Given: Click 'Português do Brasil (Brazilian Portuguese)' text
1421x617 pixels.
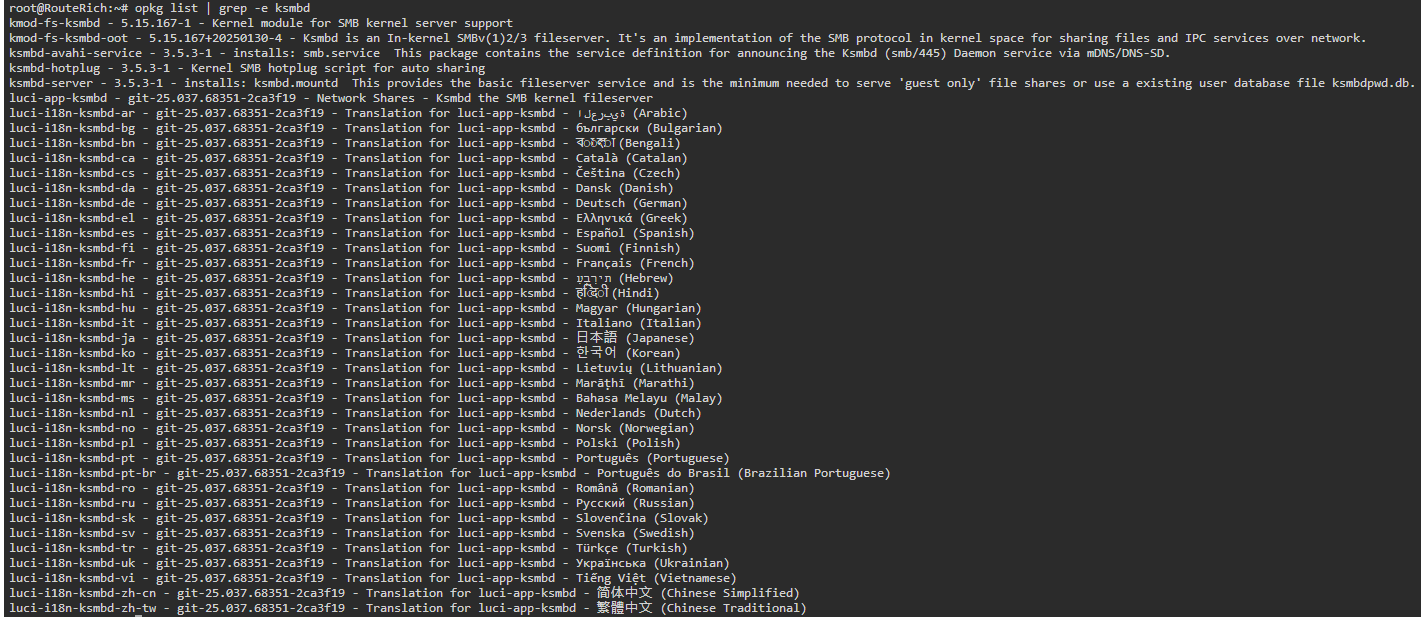Looking at the screenshot, I should (743, 473).
